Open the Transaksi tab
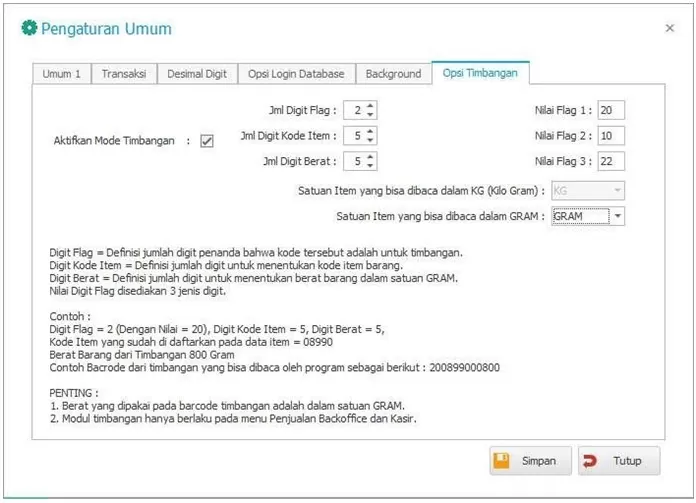Viewport: 696px width, 503px height. point(126,74)
